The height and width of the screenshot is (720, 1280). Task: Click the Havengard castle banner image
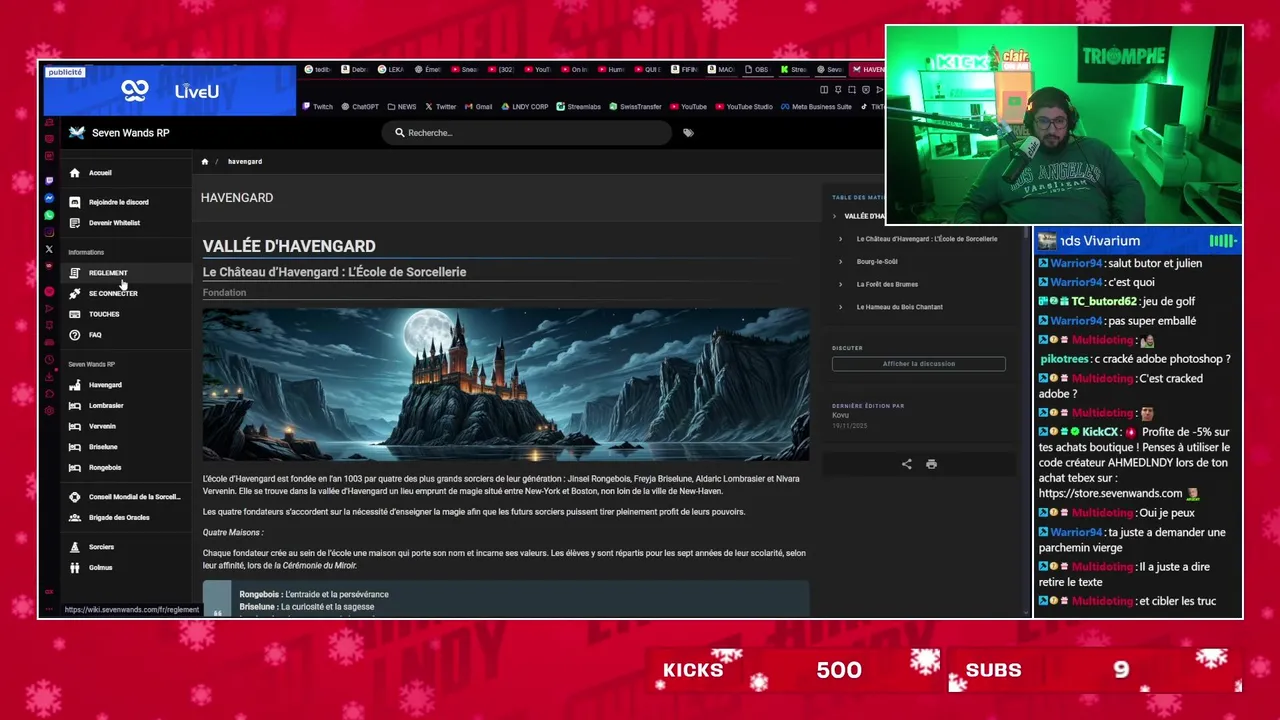point(506,385)
